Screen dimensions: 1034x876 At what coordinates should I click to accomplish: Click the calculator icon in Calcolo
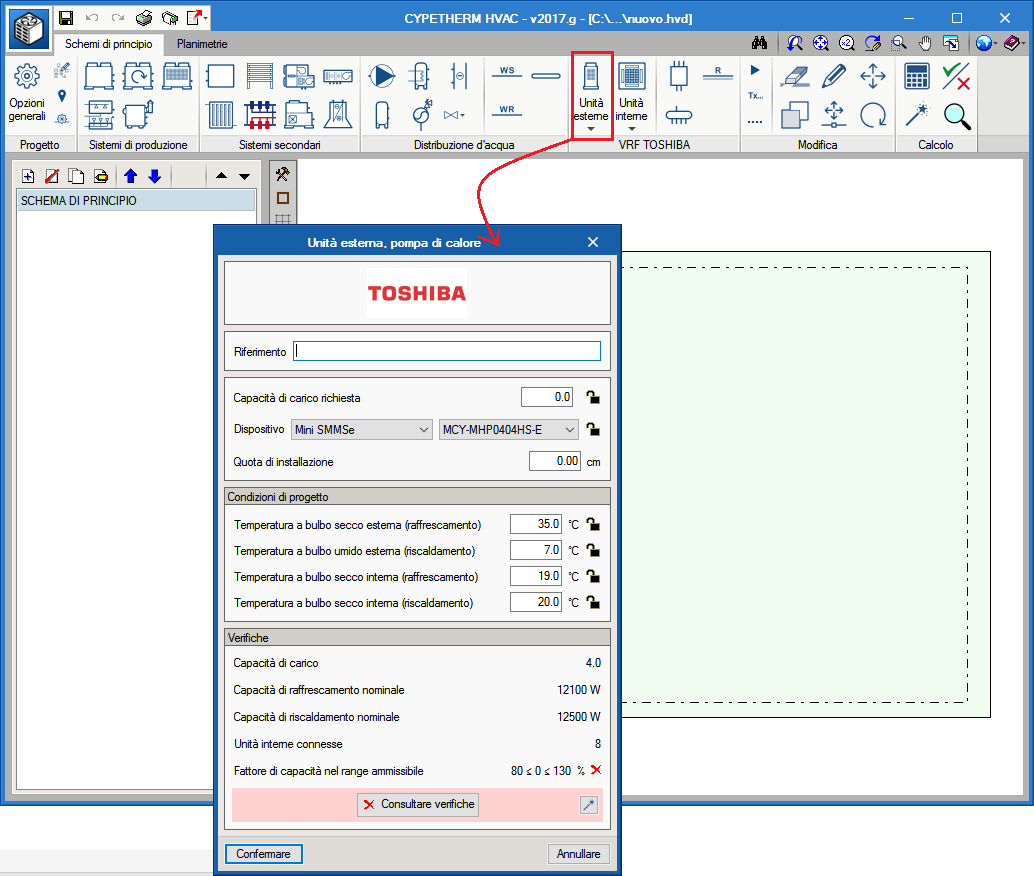pos(917,76)
